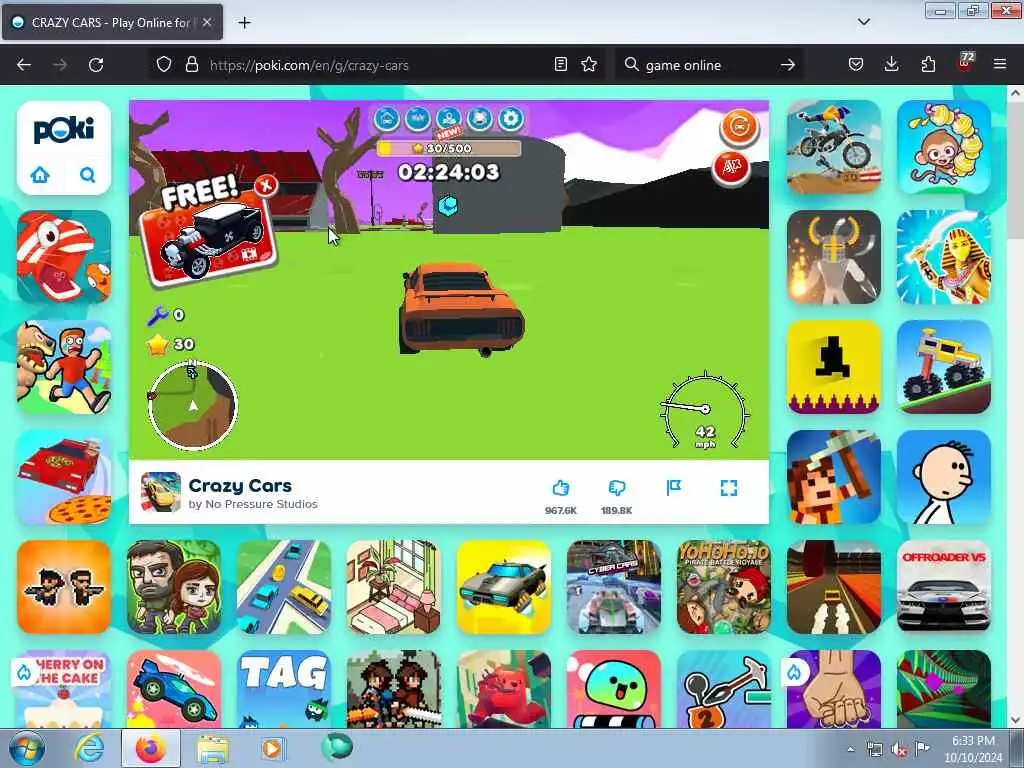Open the monster truck game thumbnail
This screenshot has width=1024, height=768.
pyautogui.click(x=944, y=367)
